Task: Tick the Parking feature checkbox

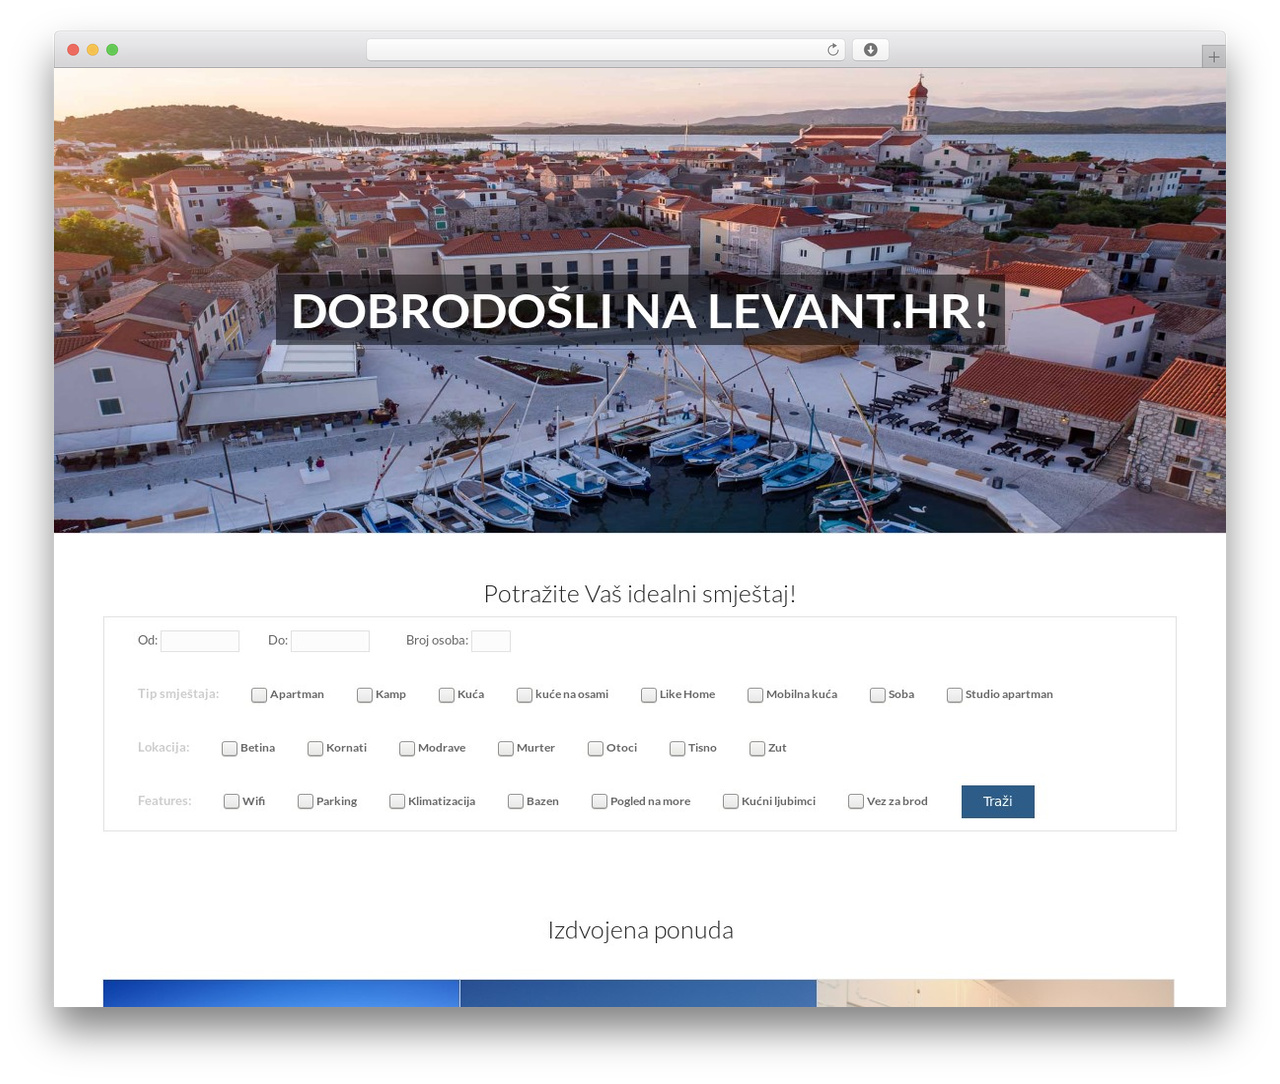Action: pyautogui.click(x=306, y=802)
